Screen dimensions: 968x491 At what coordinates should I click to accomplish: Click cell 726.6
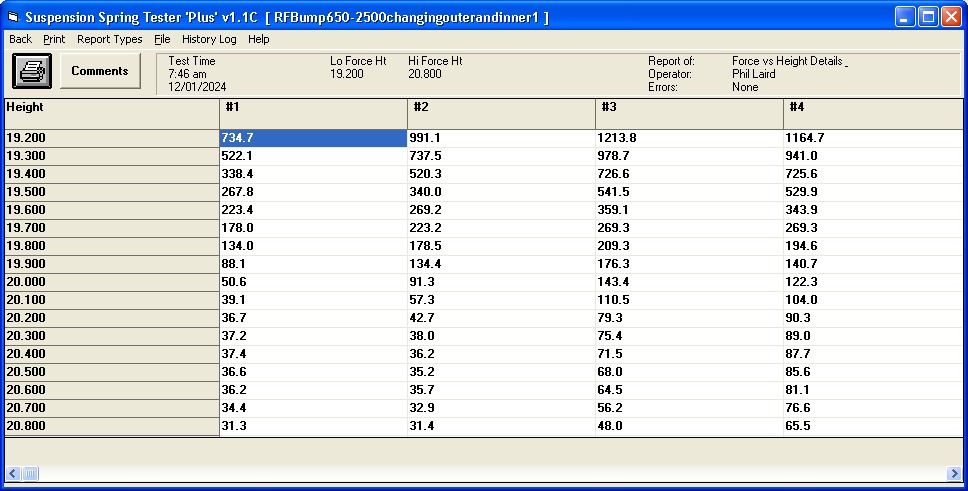pos(689,174)
